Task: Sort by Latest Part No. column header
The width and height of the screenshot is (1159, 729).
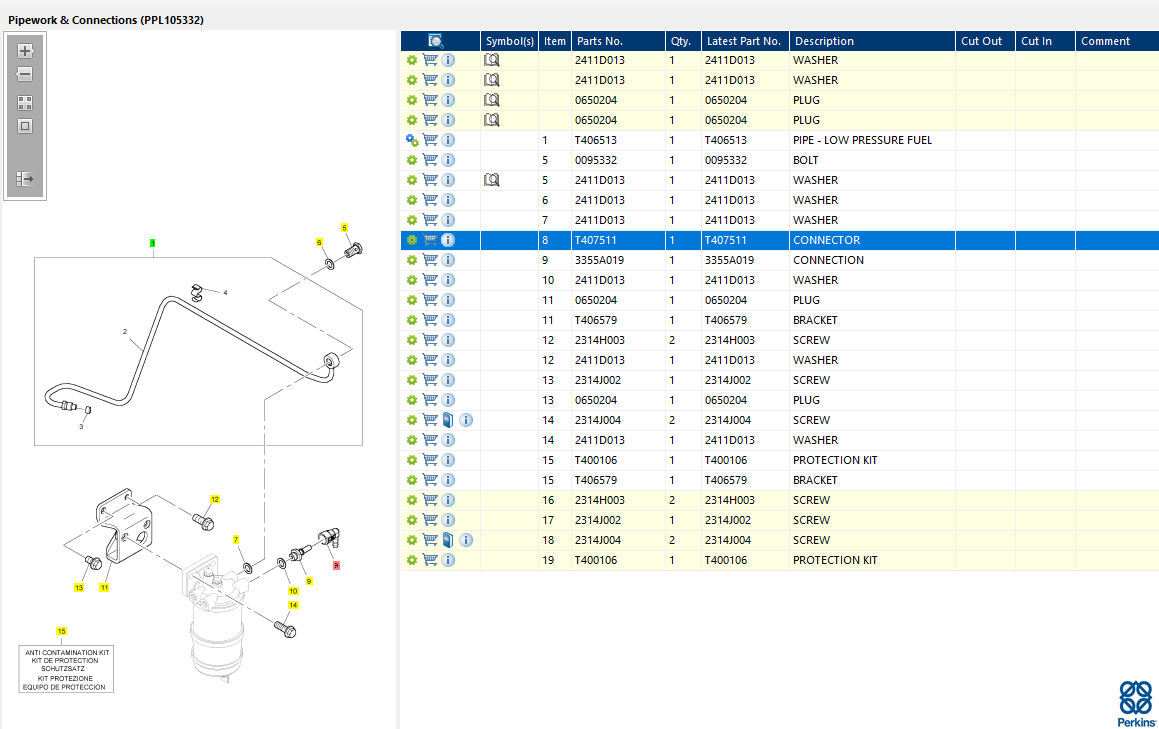Action: (x=744, y=41)
